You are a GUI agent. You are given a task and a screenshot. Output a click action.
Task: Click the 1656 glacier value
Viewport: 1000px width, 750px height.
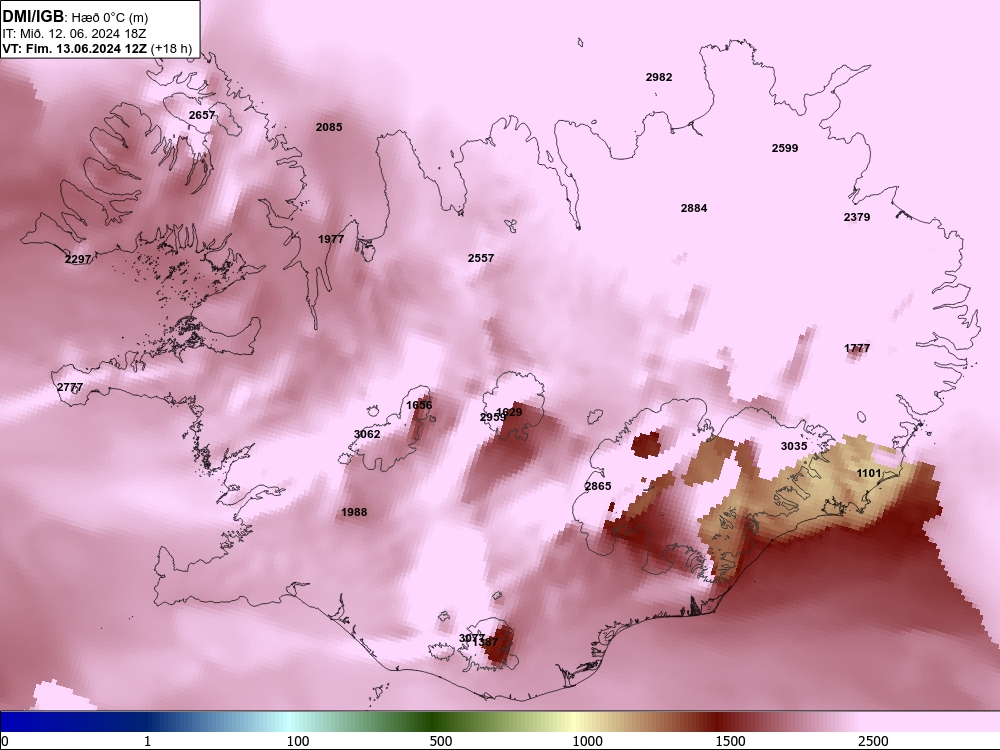click(x=419, y=406)
